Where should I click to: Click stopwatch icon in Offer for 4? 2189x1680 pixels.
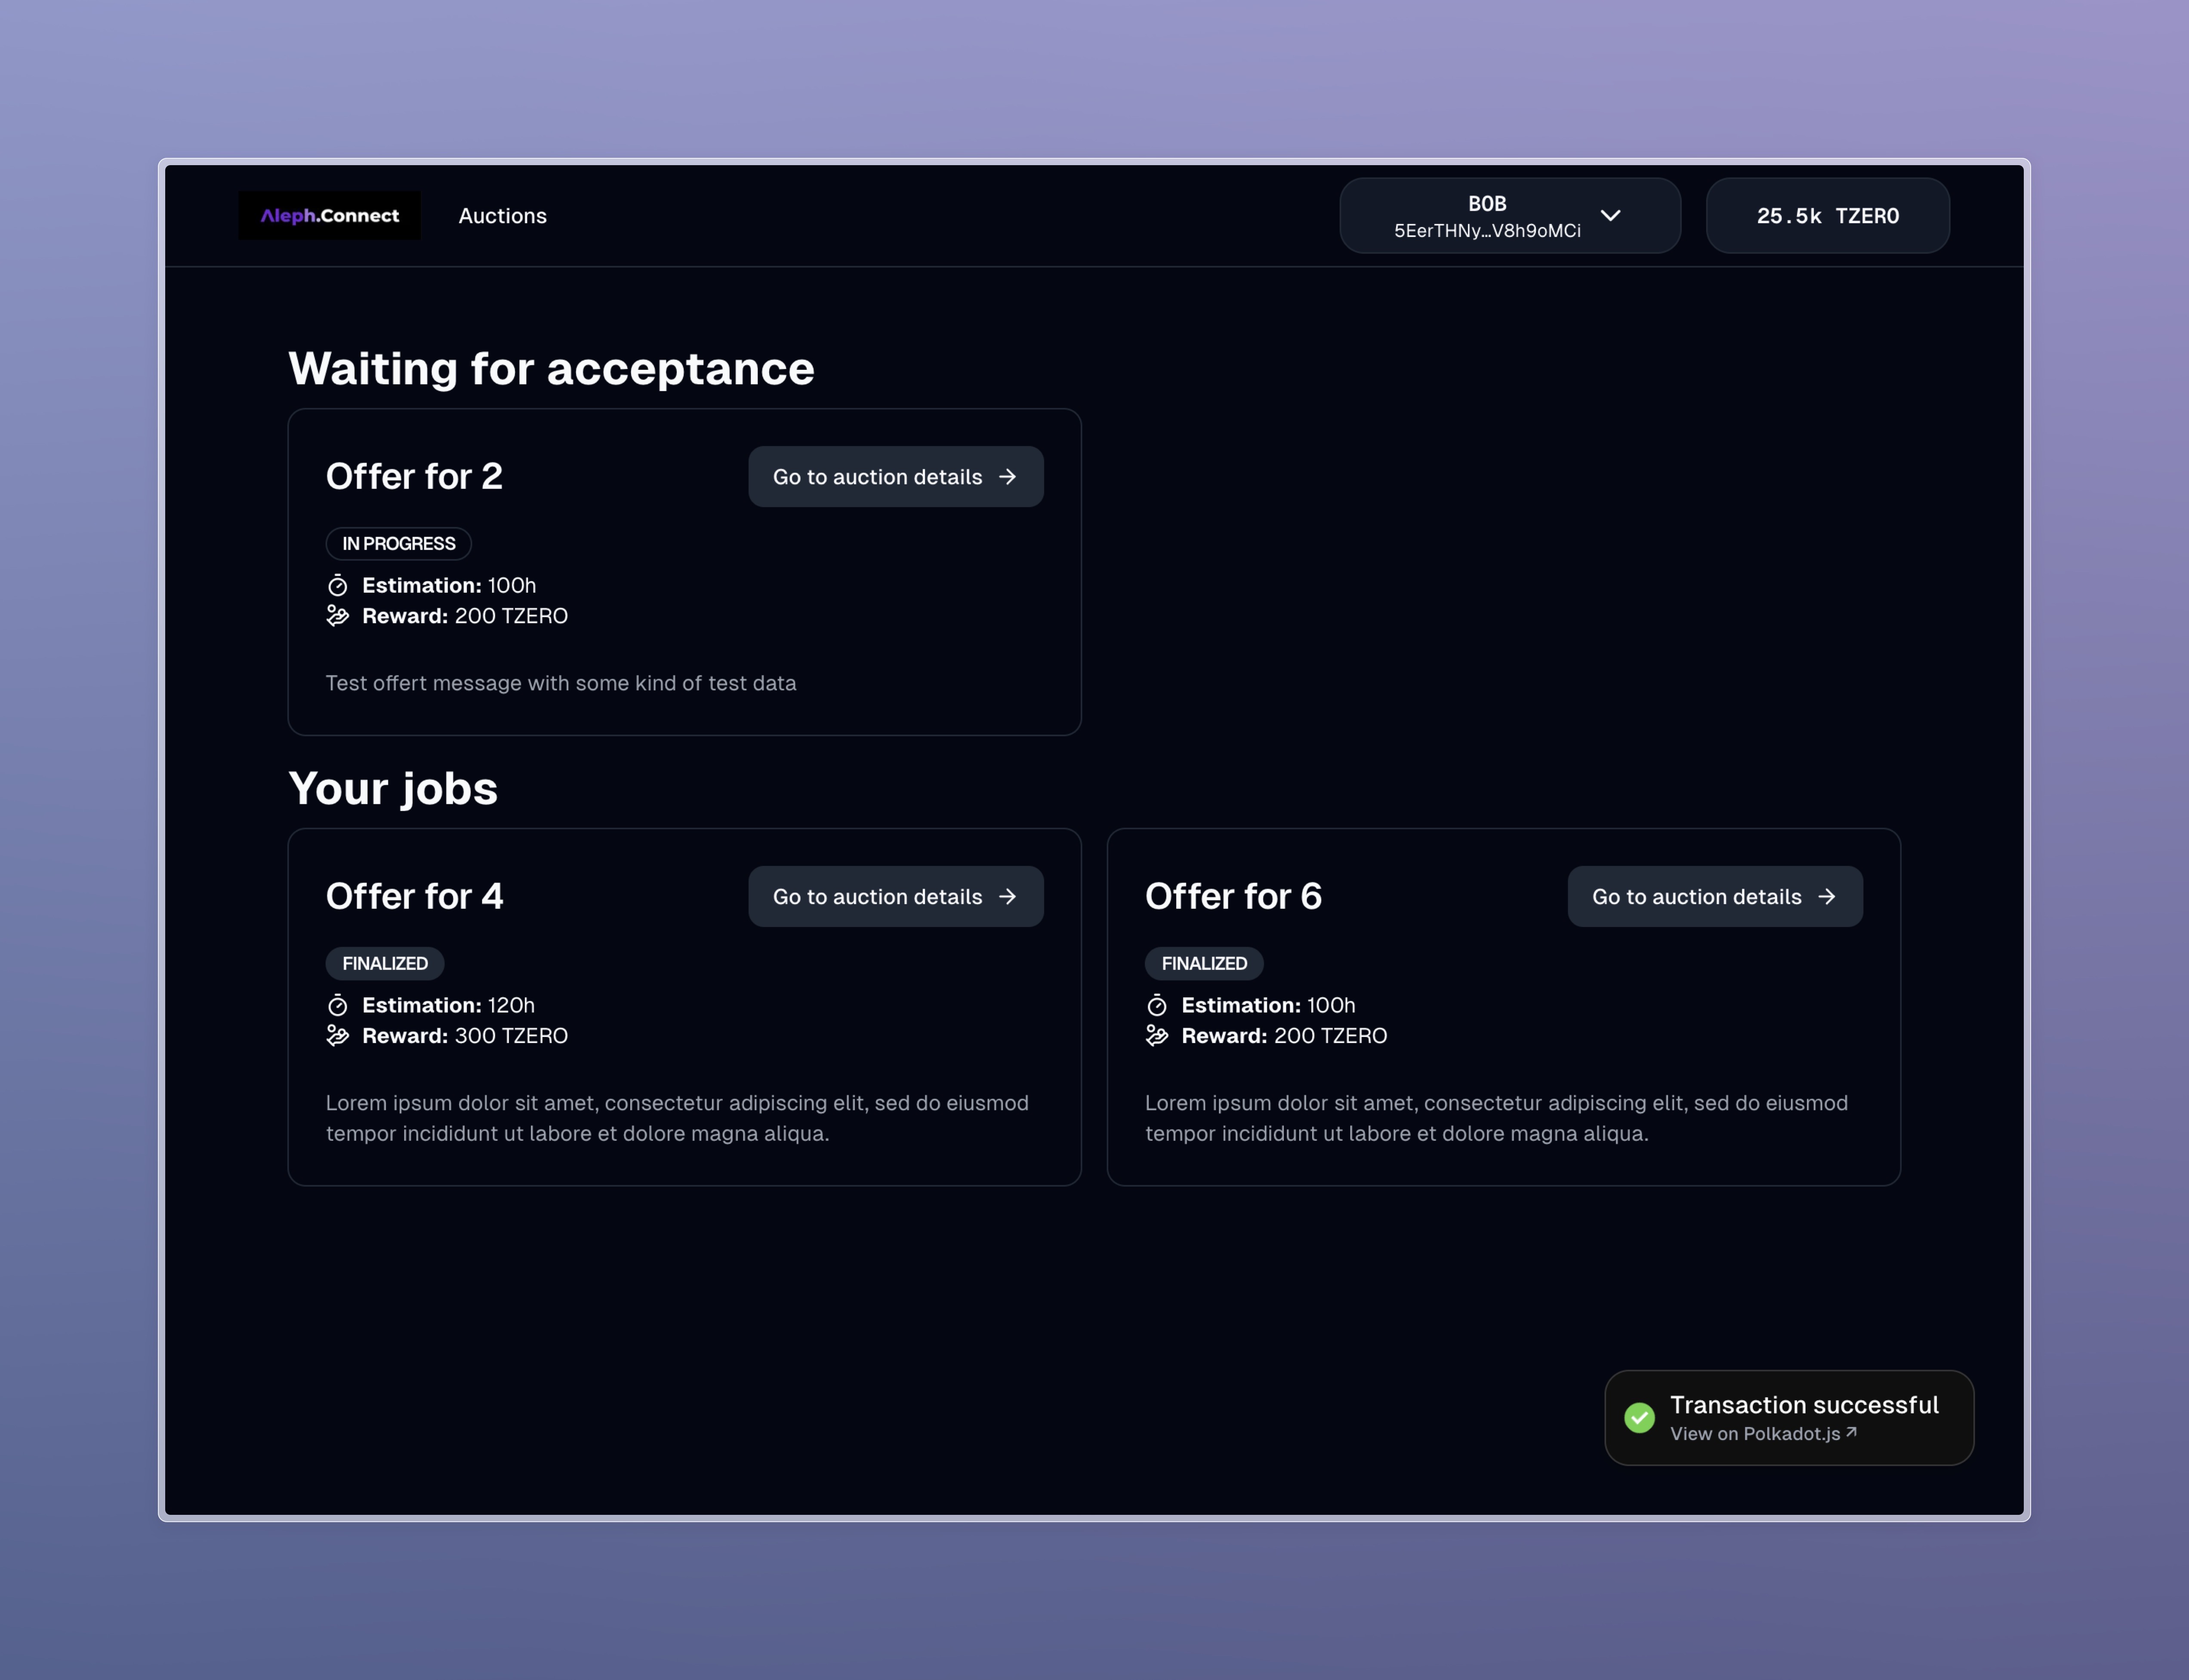pyautogui.click(x=338, y=1005)
